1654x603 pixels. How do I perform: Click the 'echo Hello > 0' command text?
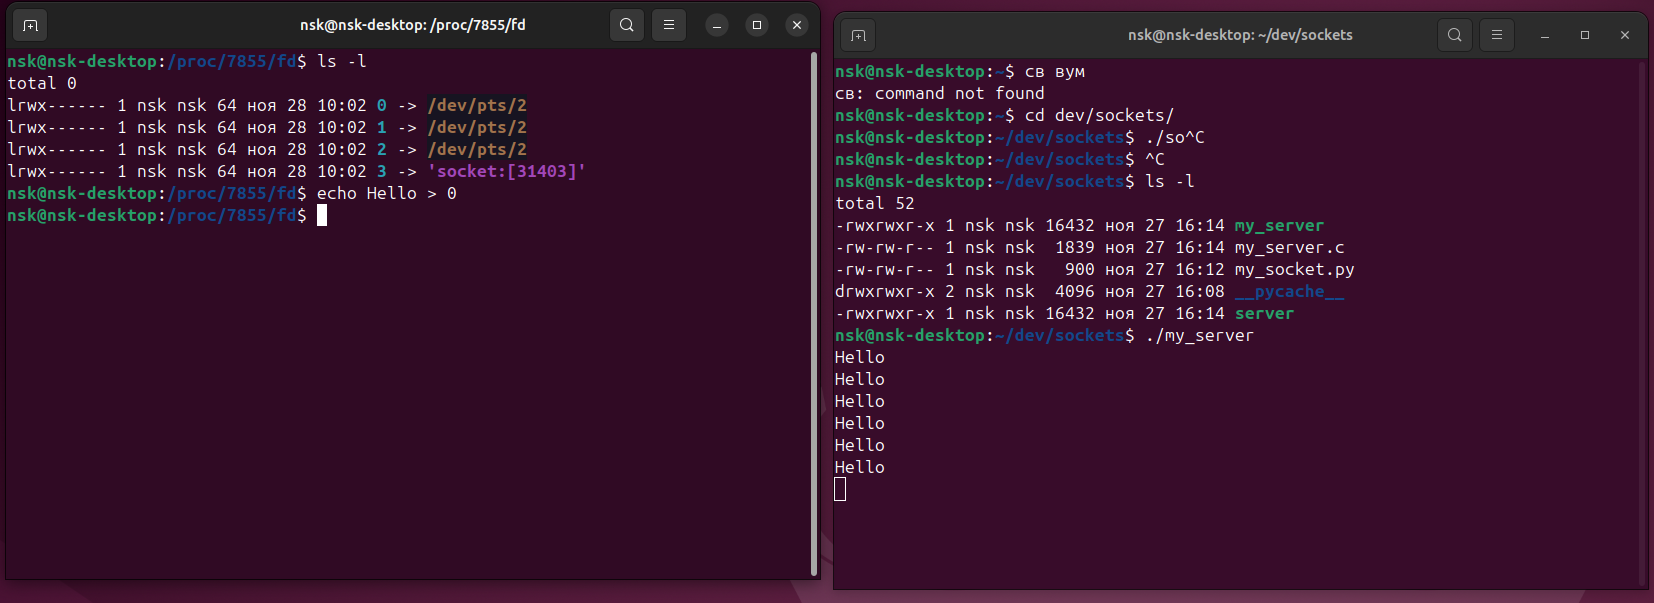coord(386,193)
